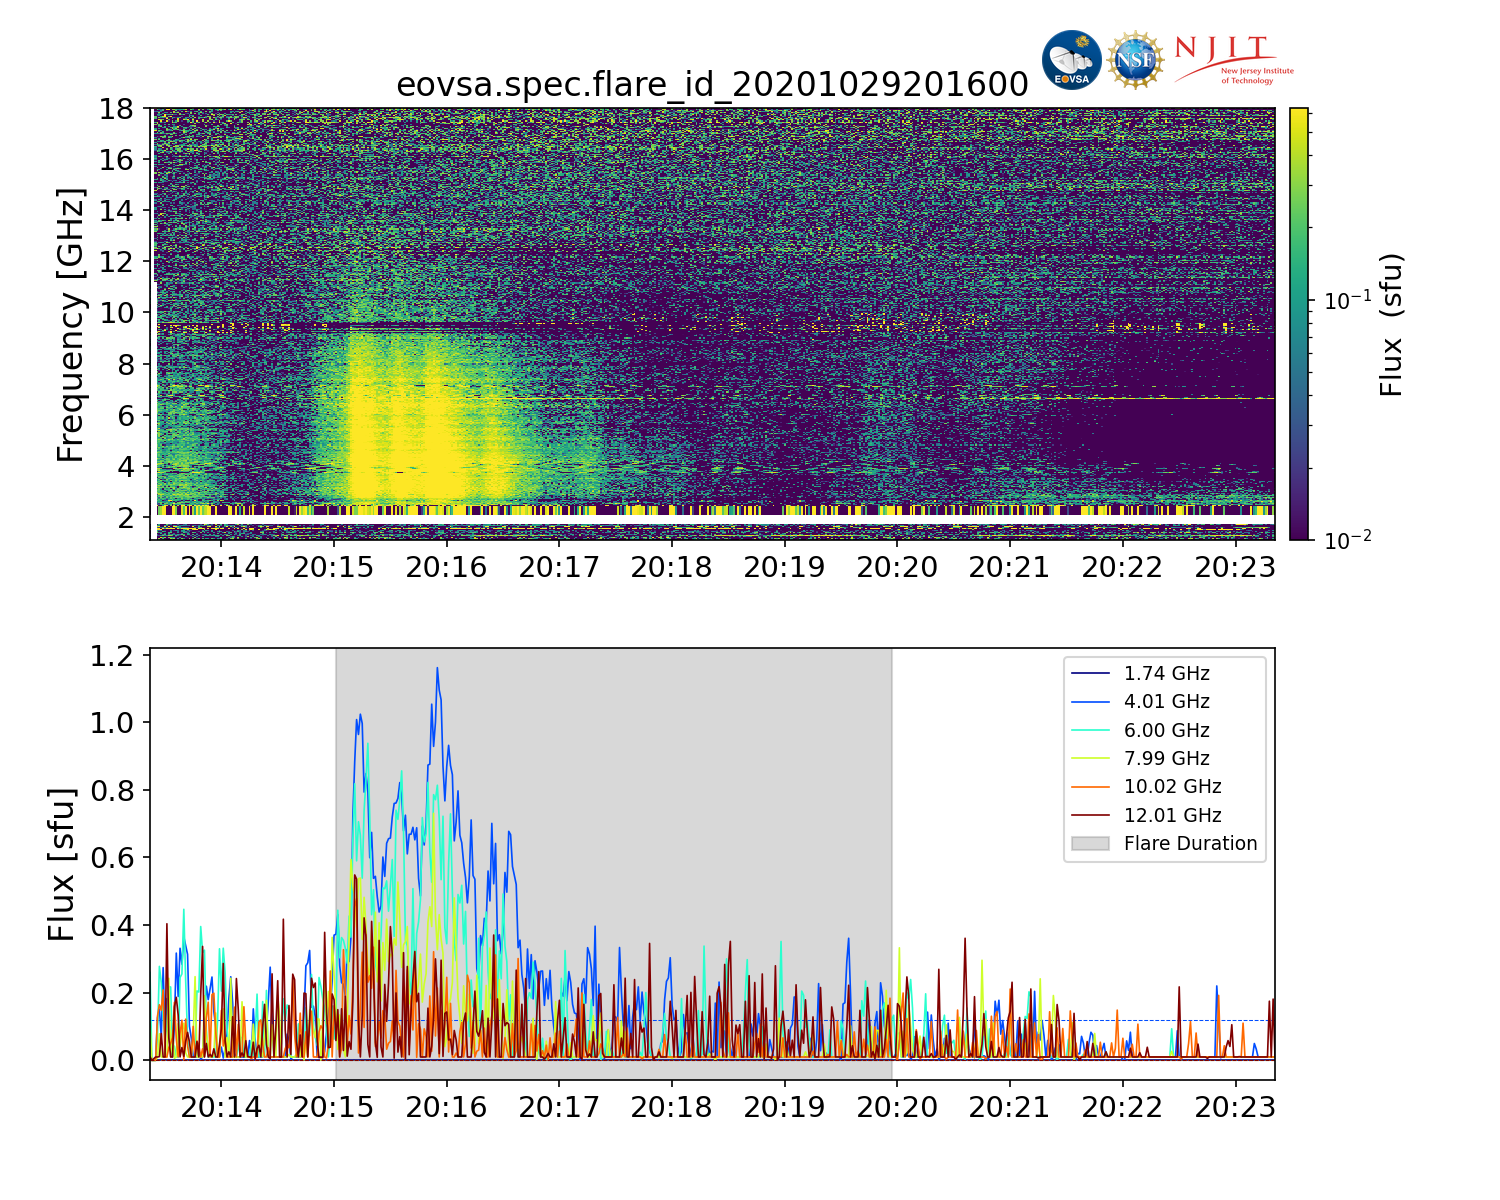
Task: Select the 4.01 GHz legend line marker
Action: click(x=1090, y=702)
